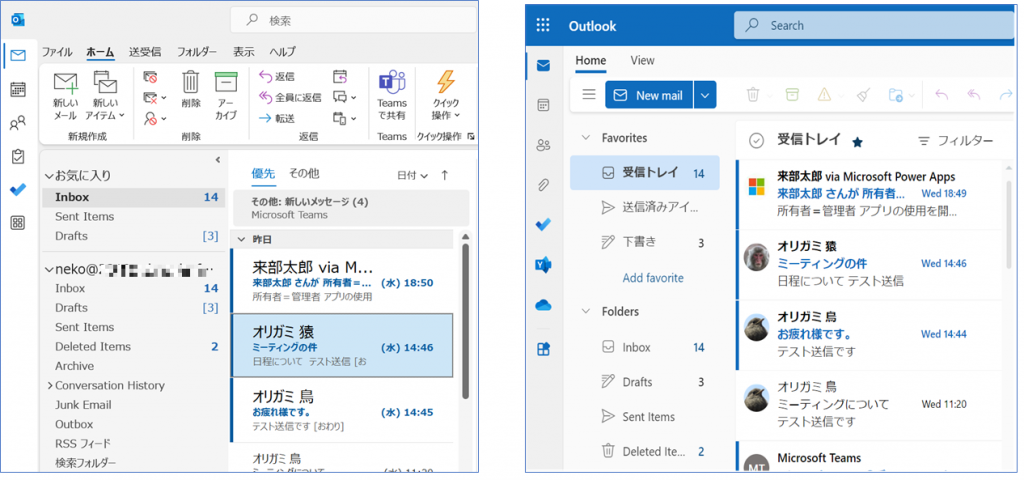Collapse Folders section in new Outlook
The height and width of the screenshot is (480, 1024).
coord(585,312)
